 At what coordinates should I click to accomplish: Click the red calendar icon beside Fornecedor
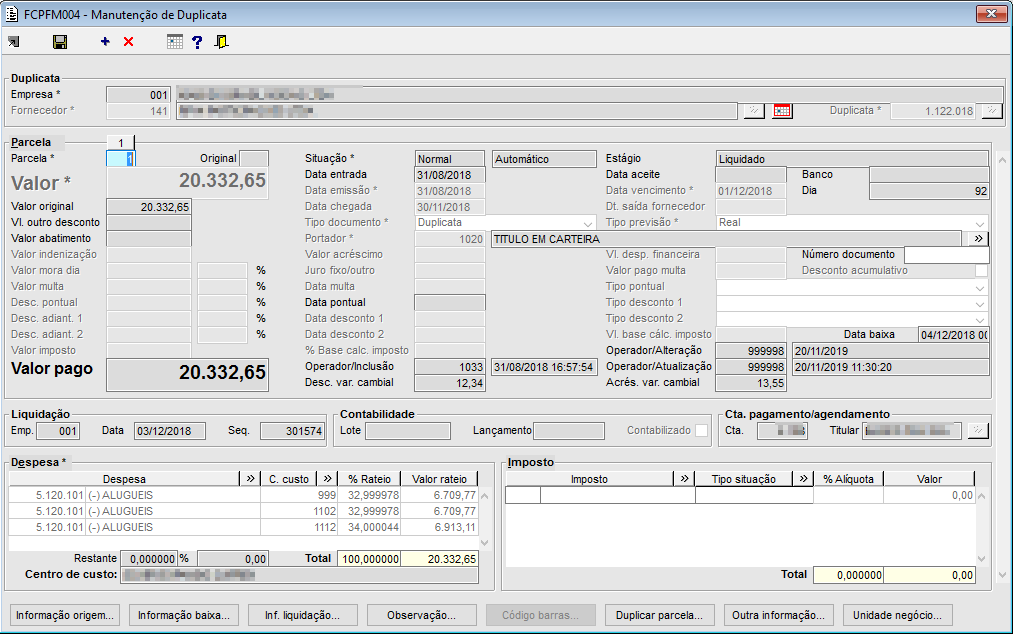[782, 111]
